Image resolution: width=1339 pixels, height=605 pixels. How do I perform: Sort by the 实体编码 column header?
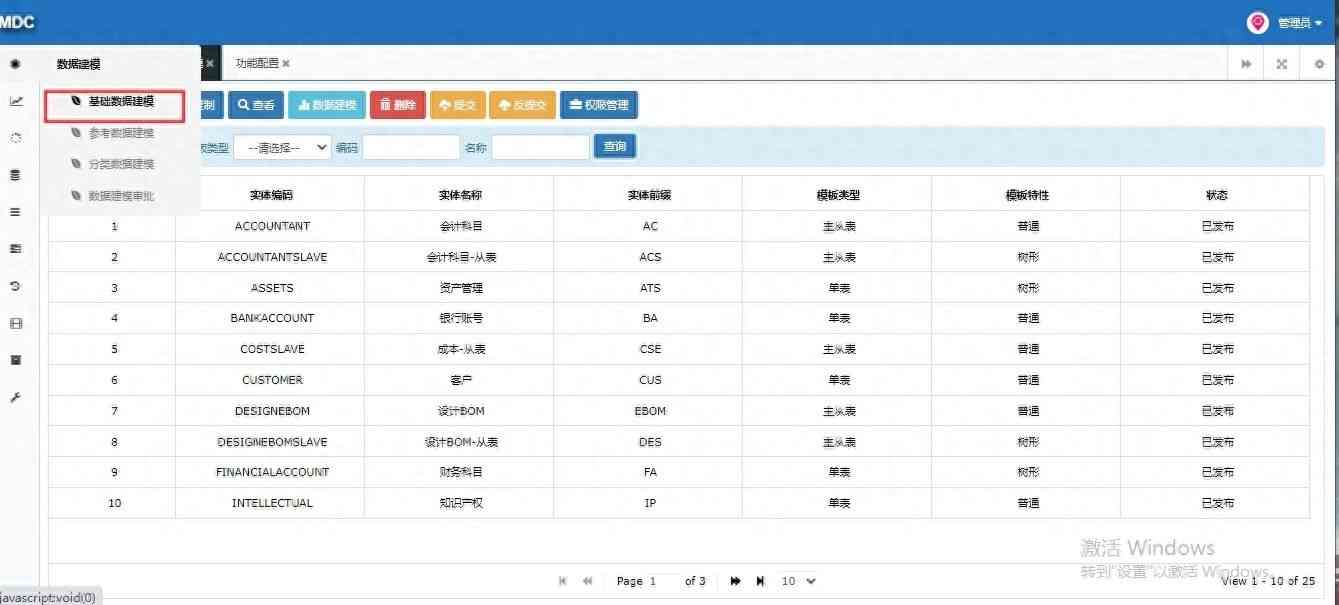click(x=271, y=195)
